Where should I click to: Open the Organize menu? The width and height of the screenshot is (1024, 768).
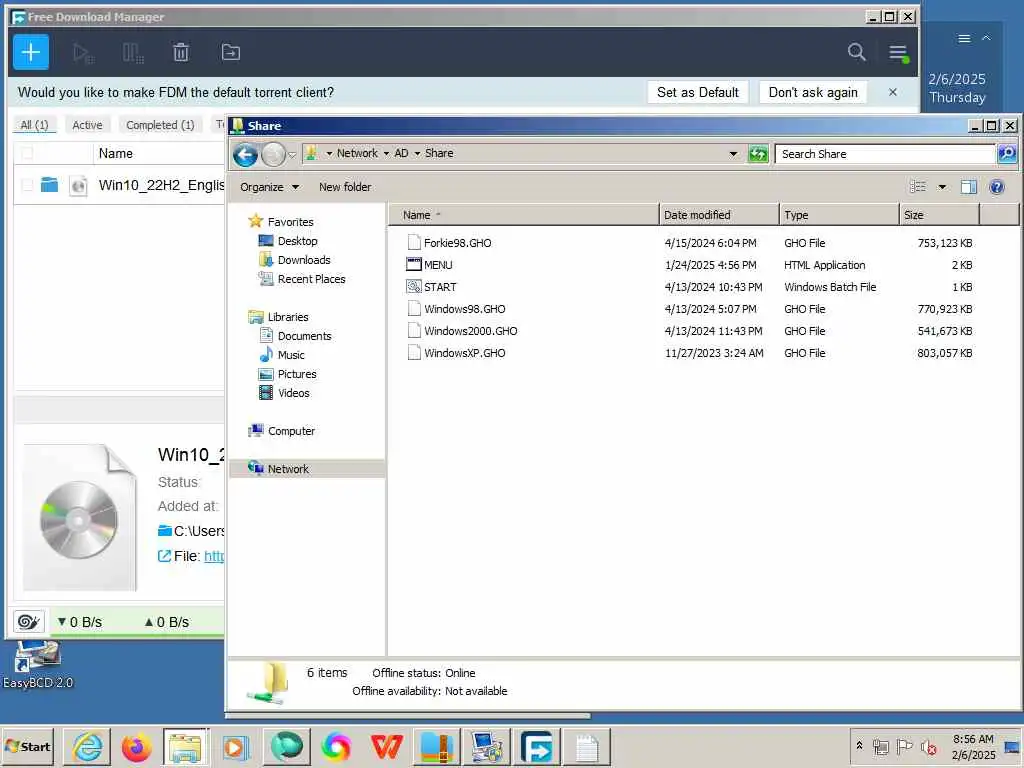[x=269, y=187]
